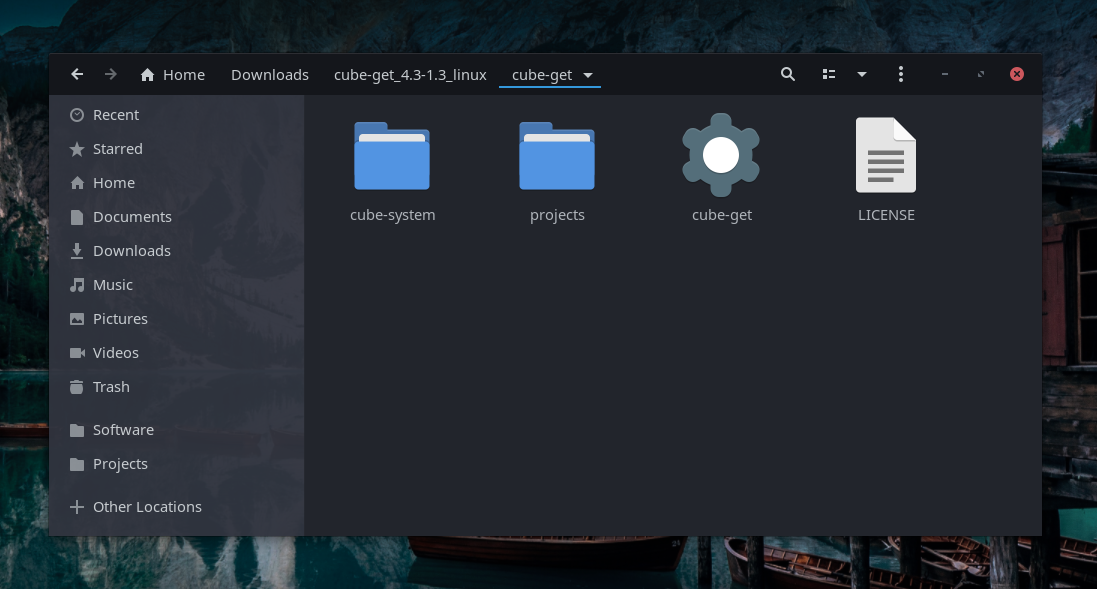Browse Other Locations in sidebar
This screenshot has height=589, width=1097.
(146, 507)
